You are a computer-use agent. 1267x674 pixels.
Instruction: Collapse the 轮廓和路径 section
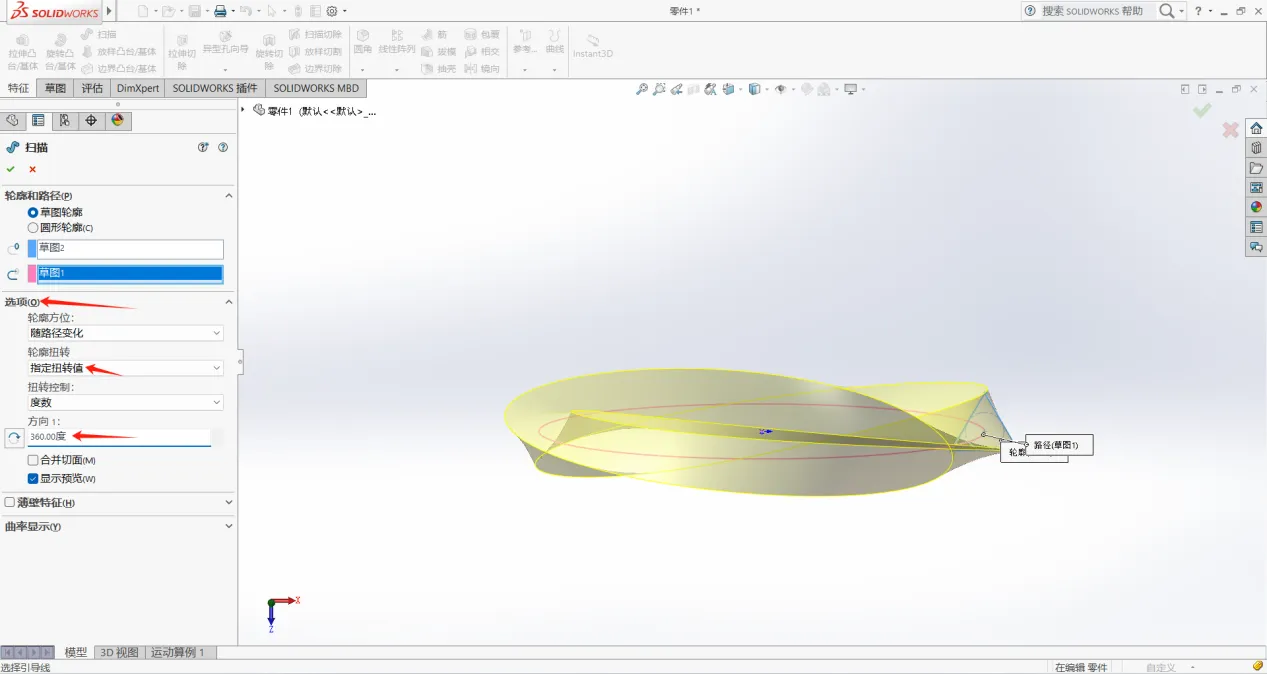coord(228,196)
